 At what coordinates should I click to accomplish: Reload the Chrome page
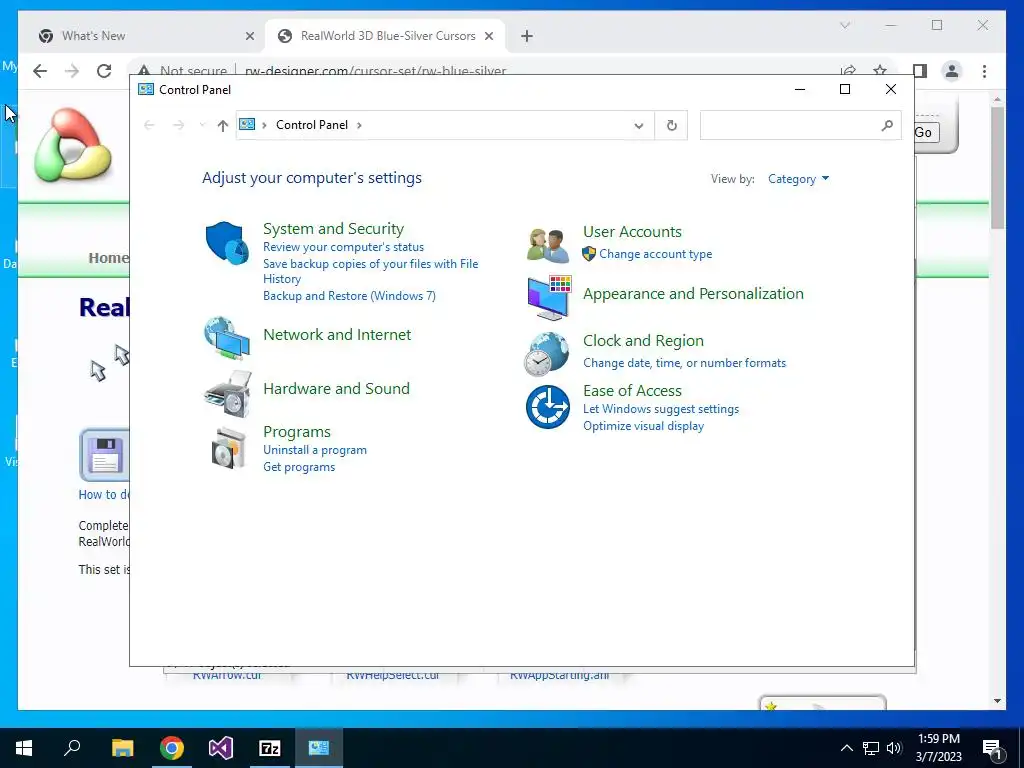104,71
